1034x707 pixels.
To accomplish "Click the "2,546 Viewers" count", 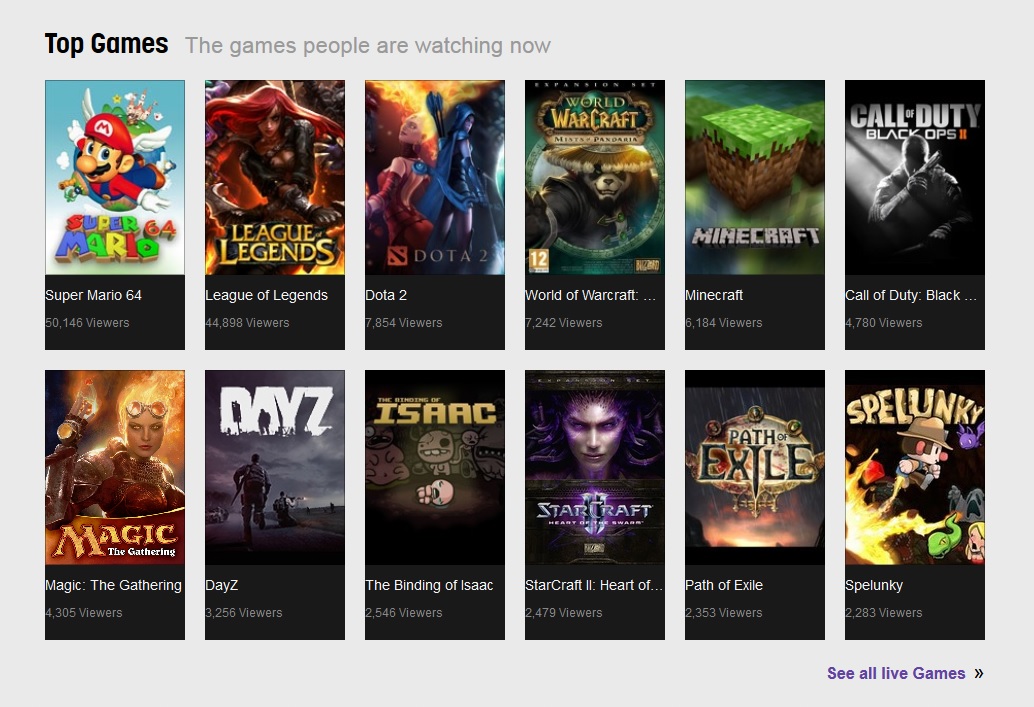I will tap(404, 613).
